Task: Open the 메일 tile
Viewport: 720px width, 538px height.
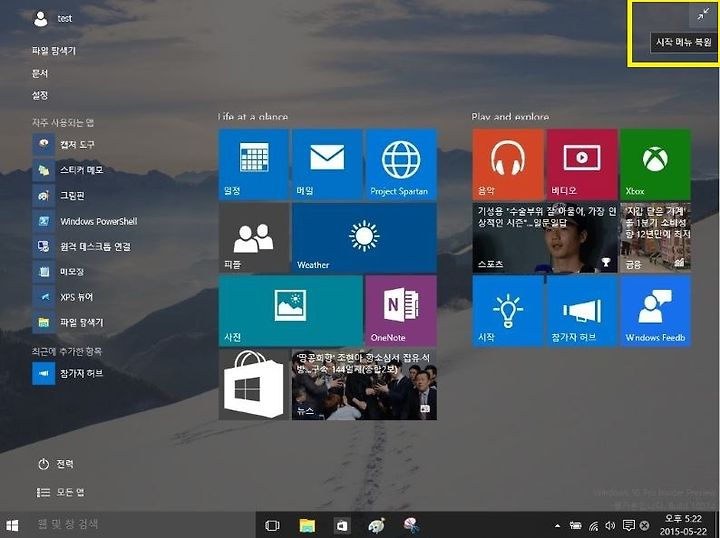Action: pyautogui.click(x=327, y=164)
